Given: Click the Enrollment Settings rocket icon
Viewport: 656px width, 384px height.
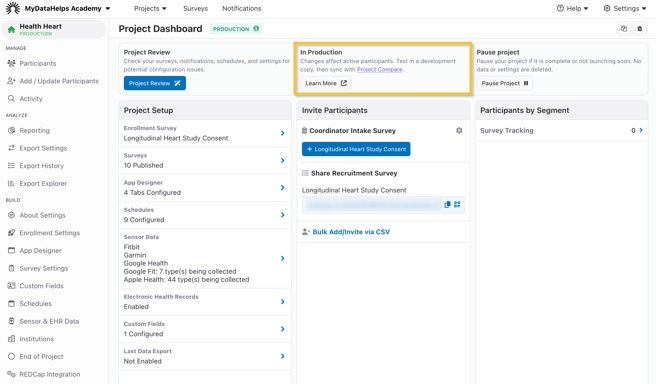Looking at the screenshot, I should tap(11, 232).
